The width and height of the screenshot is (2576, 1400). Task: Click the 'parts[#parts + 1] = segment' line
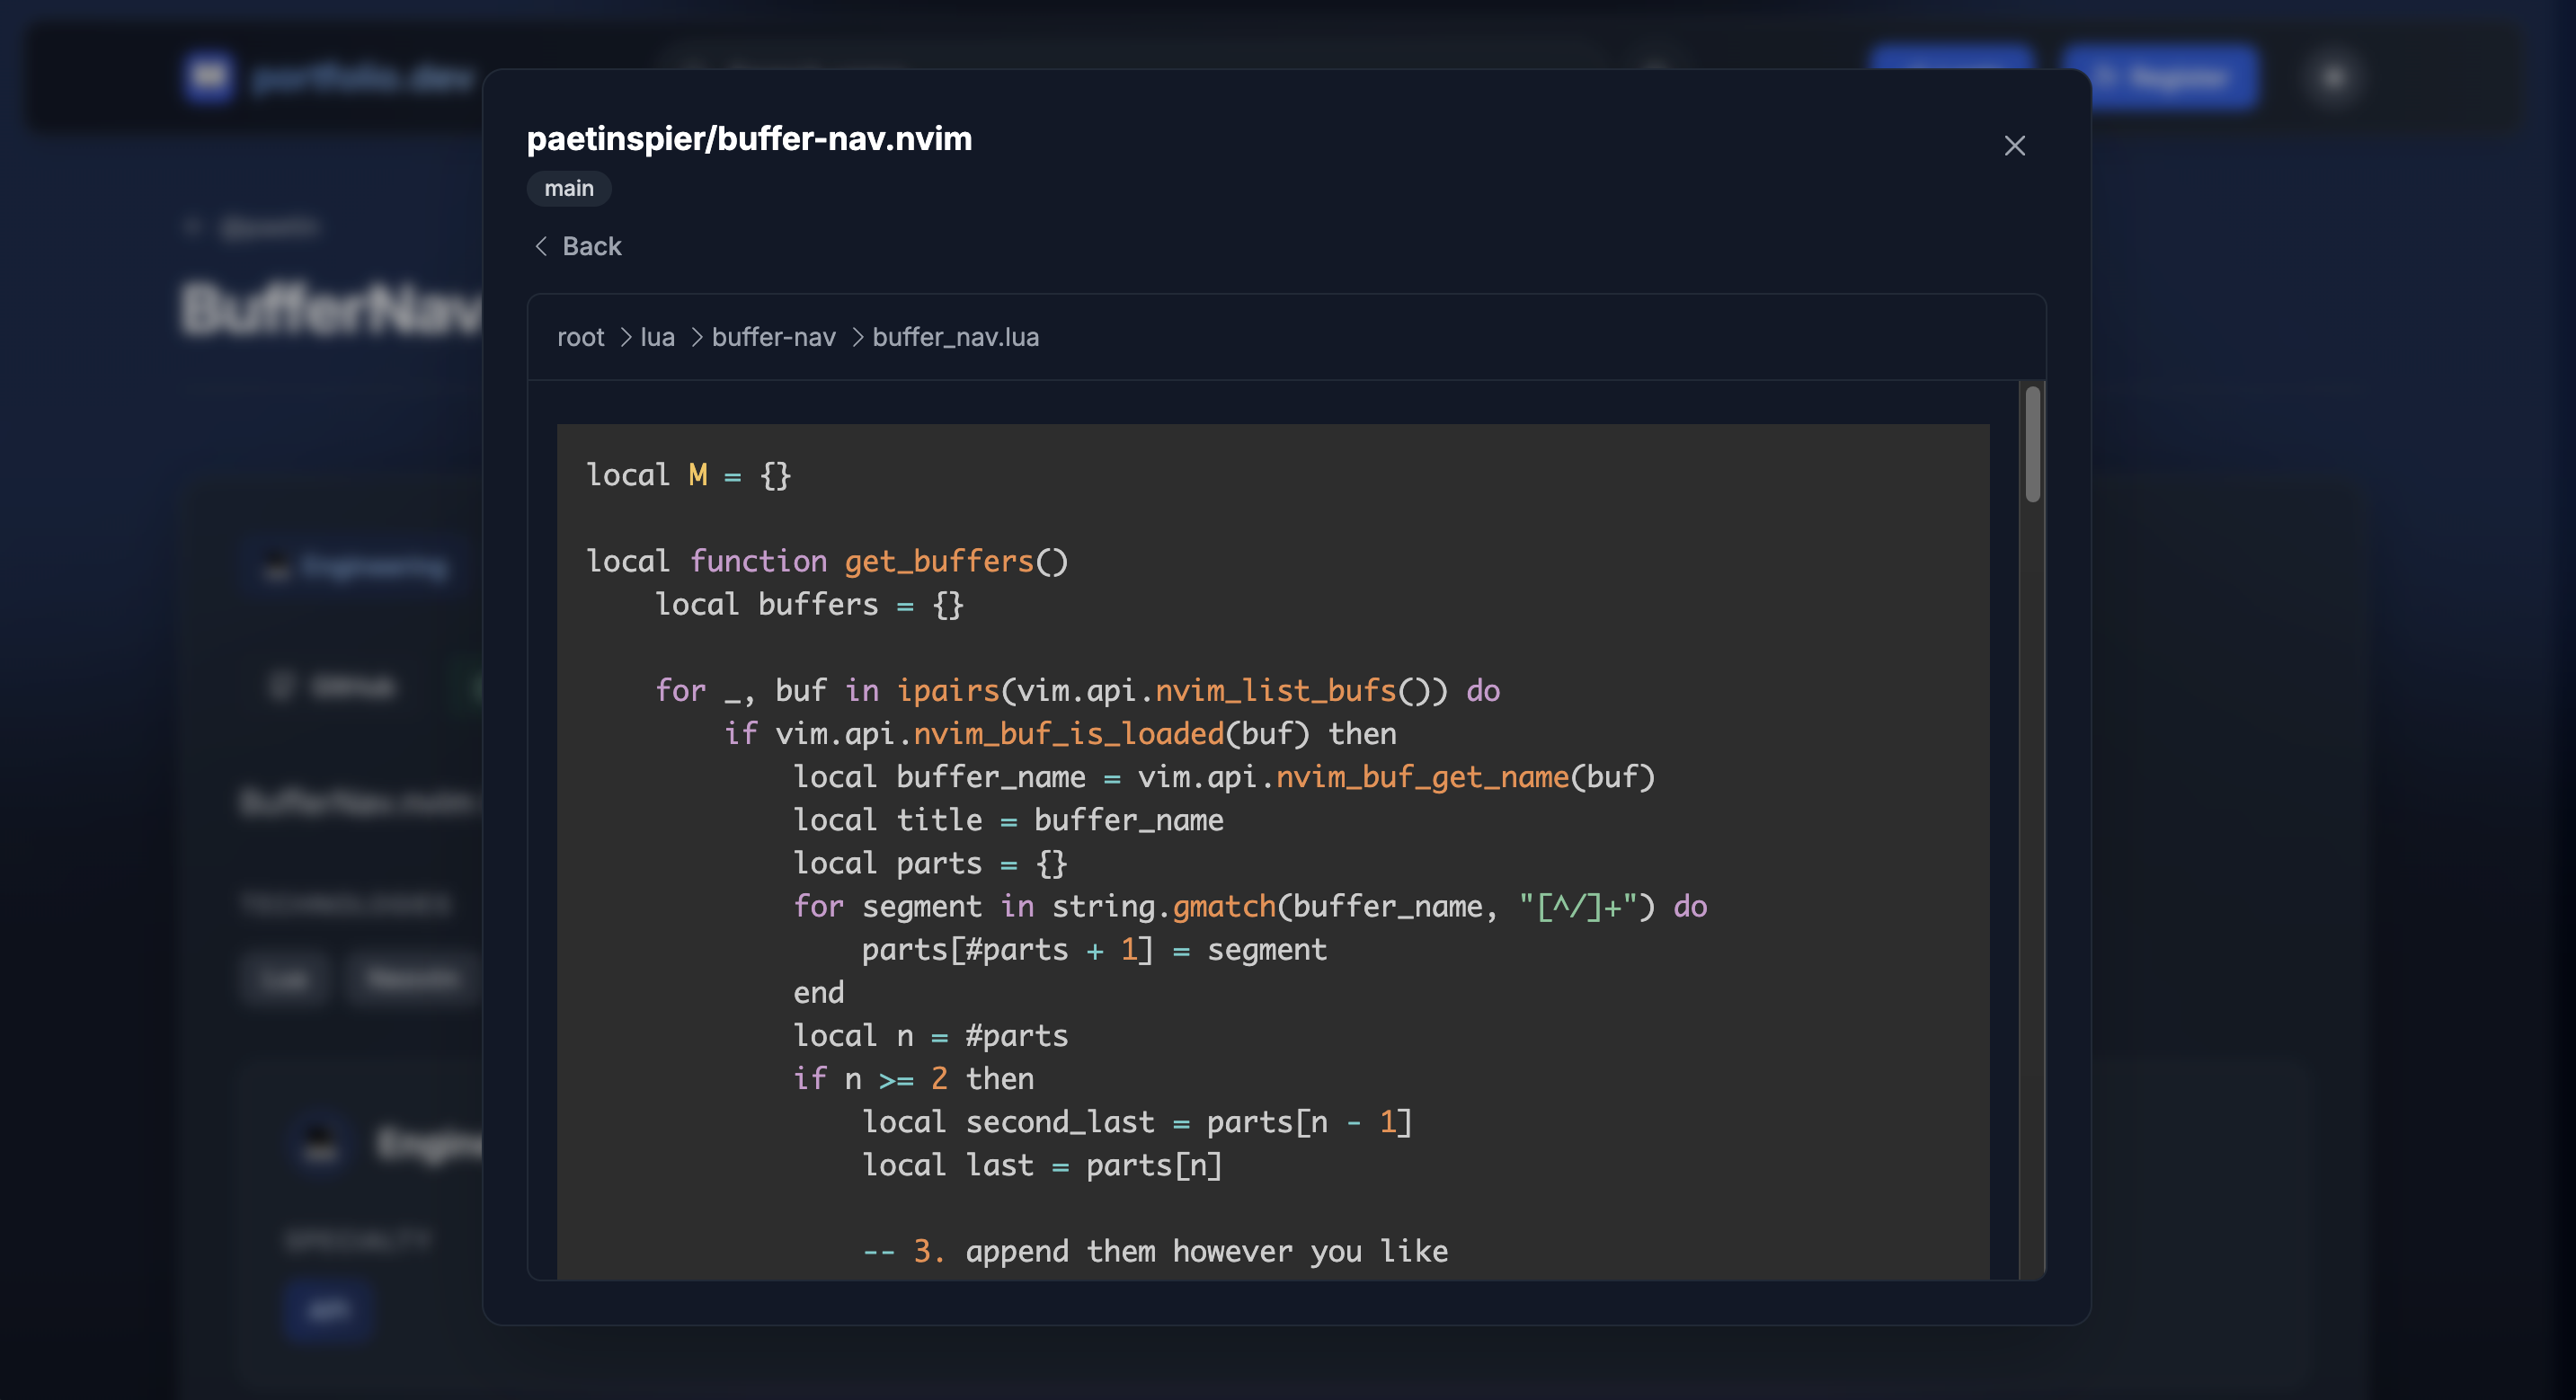click(x=1094, y=949)
